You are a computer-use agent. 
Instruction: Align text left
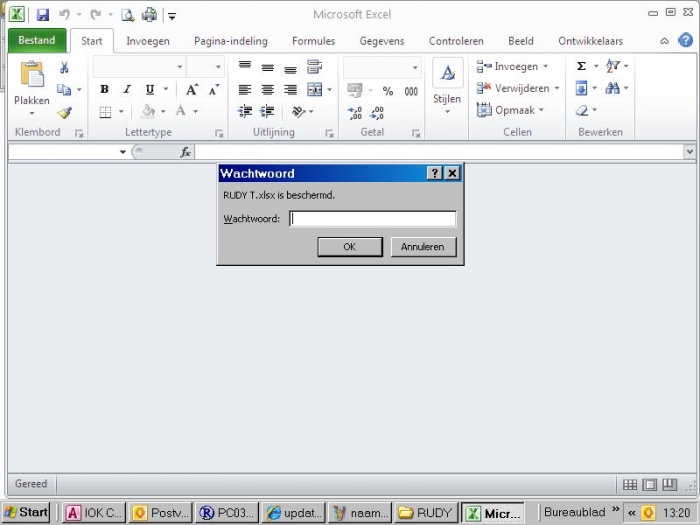(245, 90)
